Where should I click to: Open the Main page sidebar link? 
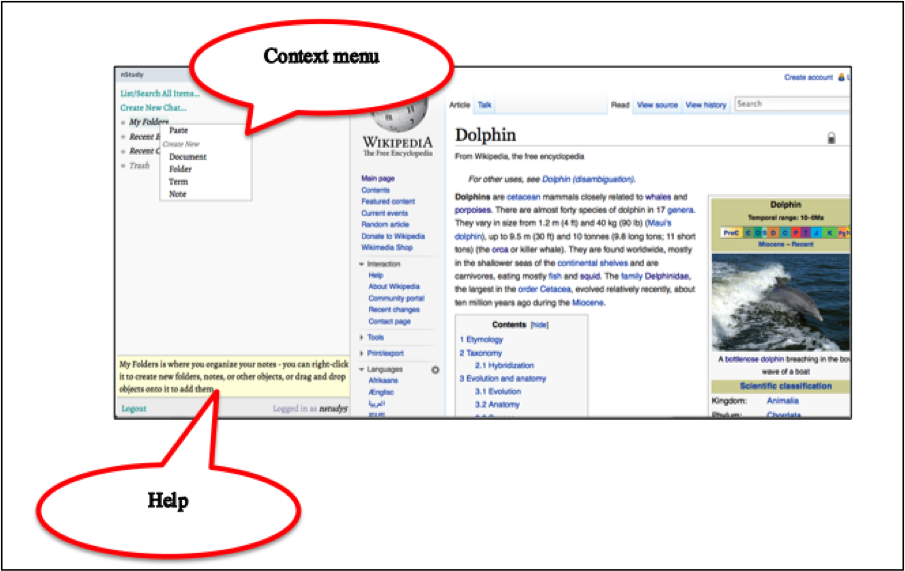(x=378, y=178)
